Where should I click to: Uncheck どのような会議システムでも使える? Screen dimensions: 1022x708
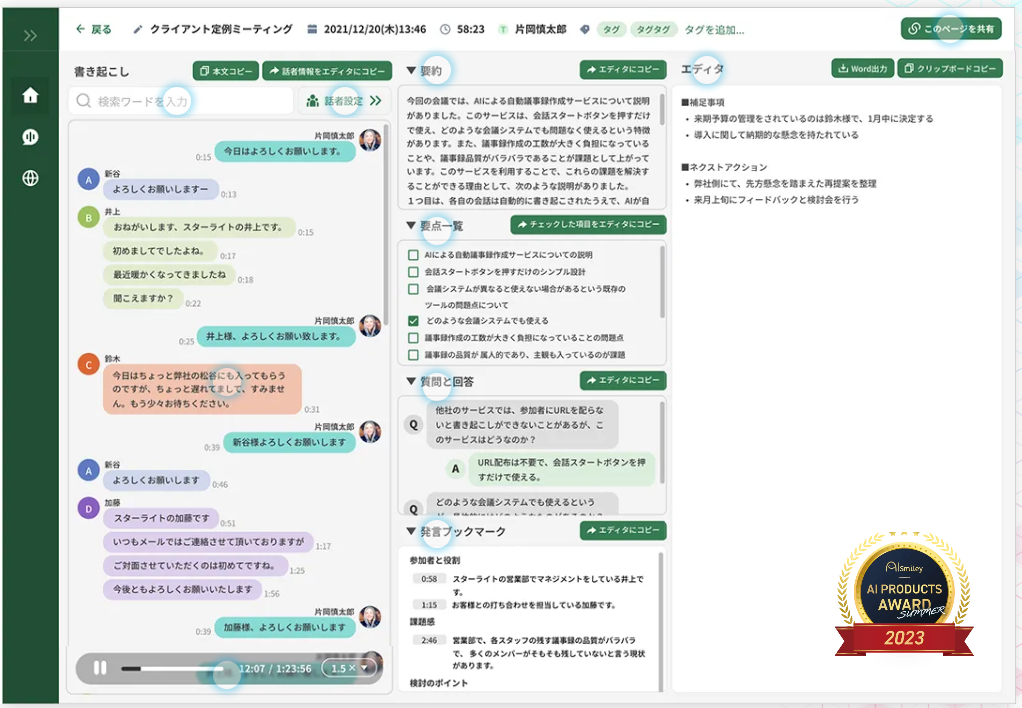tap(413, 321)
